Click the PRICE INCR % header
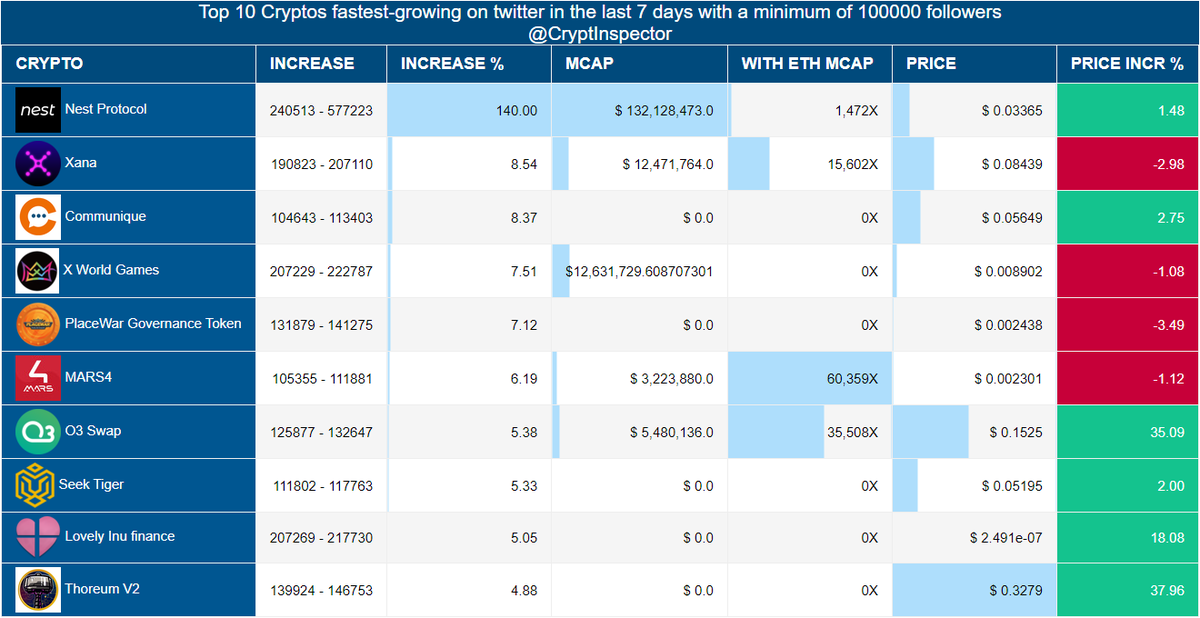This screenshot has width=1200, height=618. pyautogui.click(x=1127, y=63)
